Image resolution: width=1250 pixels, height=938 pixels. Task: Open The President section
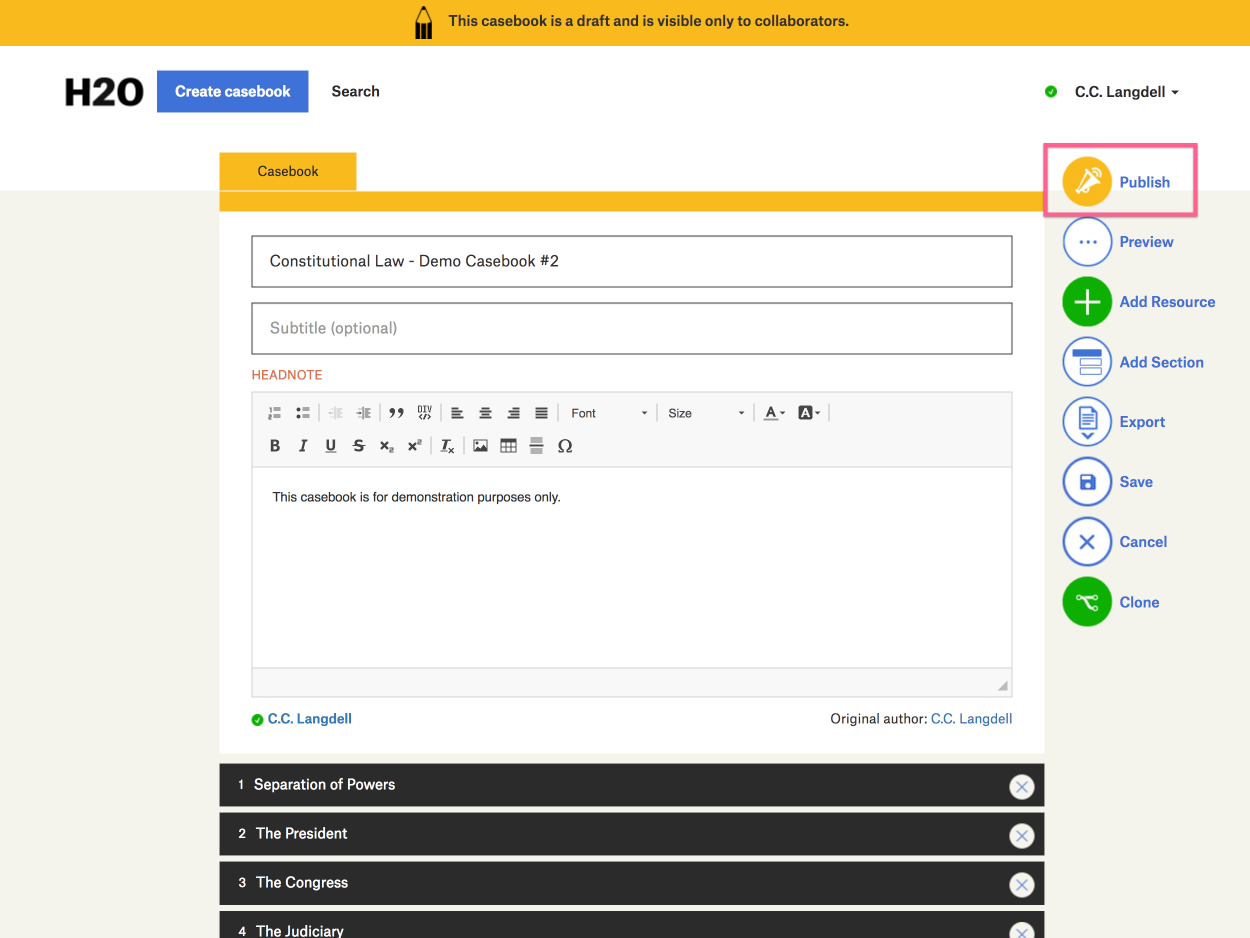point(302,834)
